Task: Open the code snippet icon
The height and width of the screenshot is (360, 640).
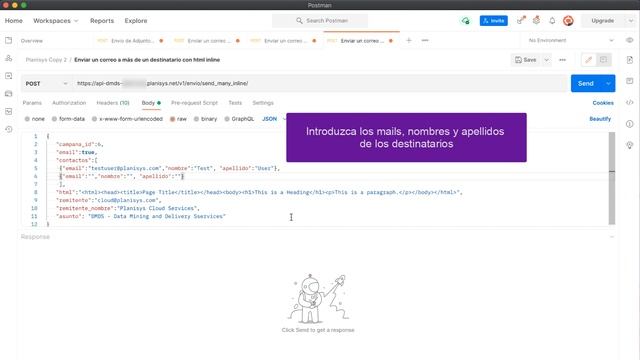Action: 629,102
